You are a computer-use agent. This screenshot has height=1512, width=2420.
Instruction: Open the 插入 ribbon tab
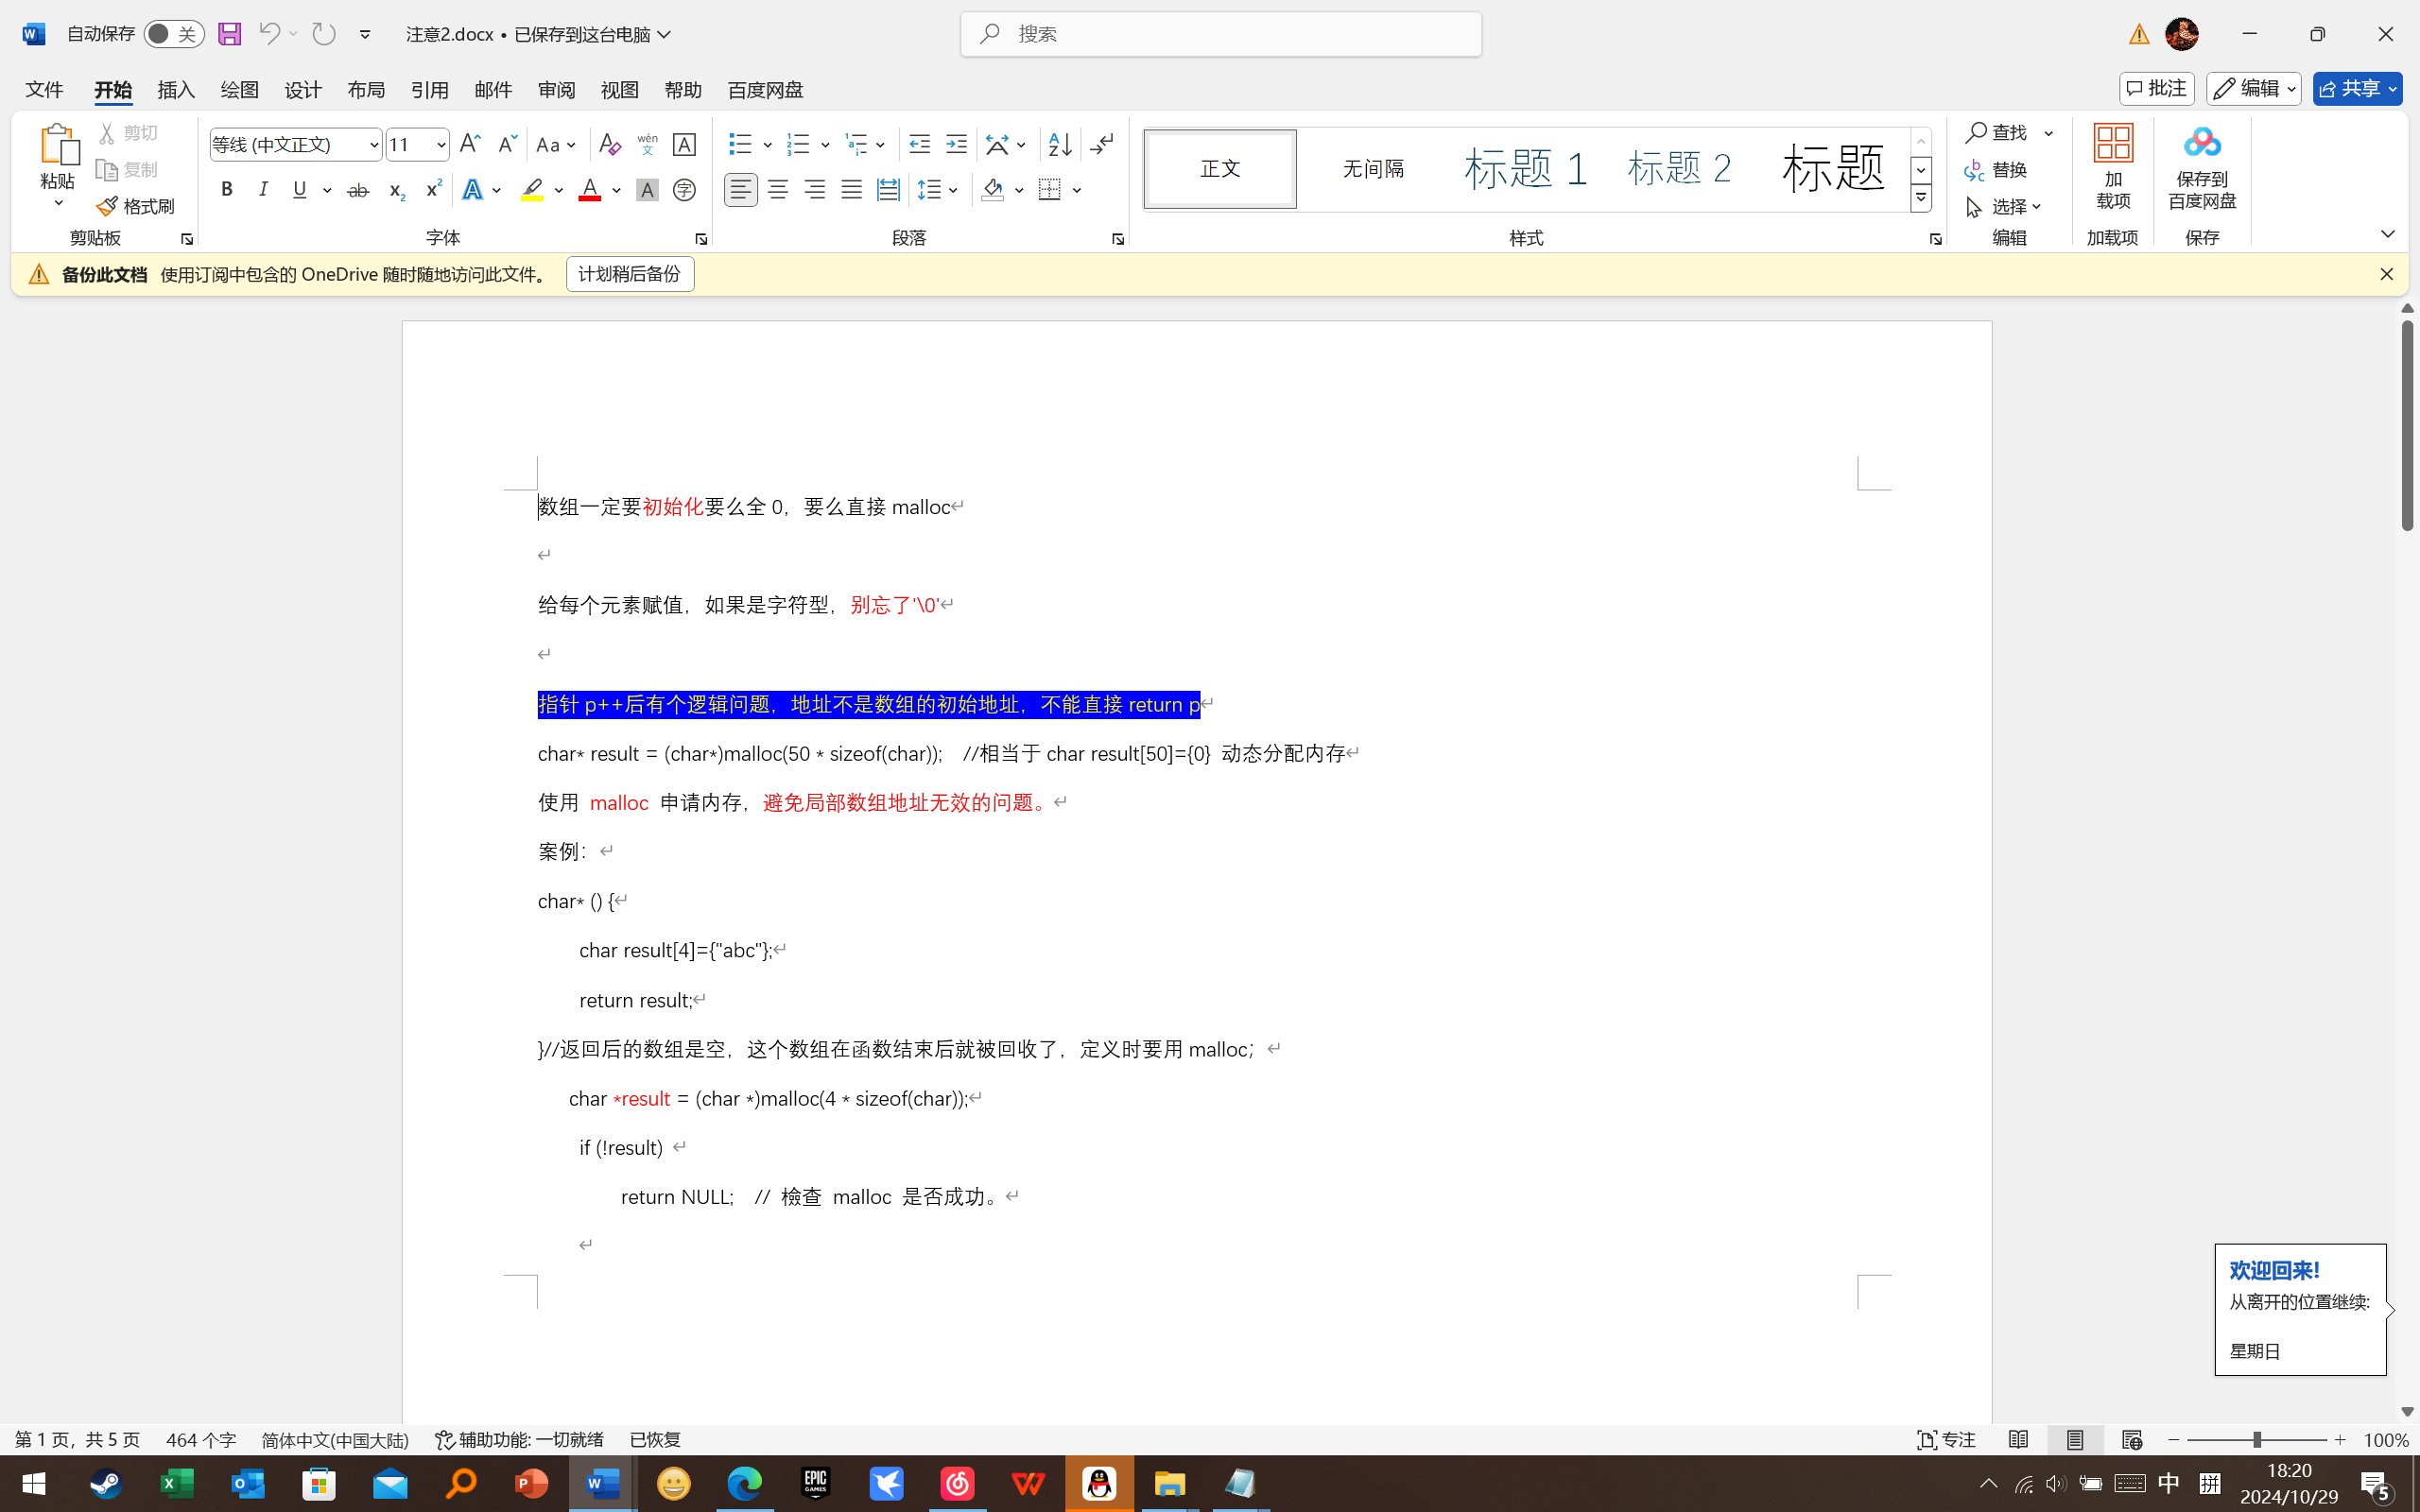tap(176, 90)
